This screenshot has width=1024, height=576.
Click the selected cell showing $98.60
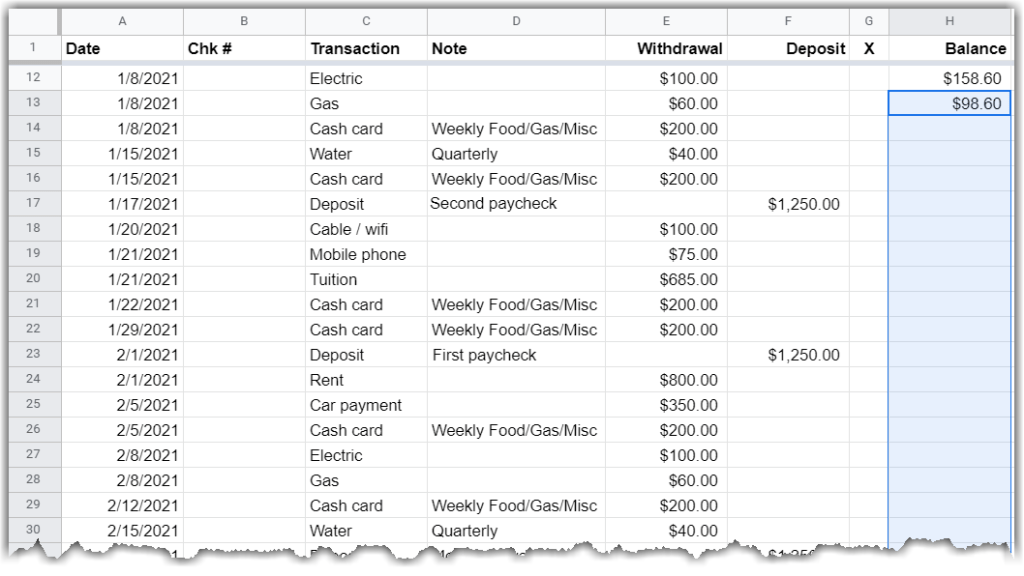pyautogui.click(x=948, y=103)
